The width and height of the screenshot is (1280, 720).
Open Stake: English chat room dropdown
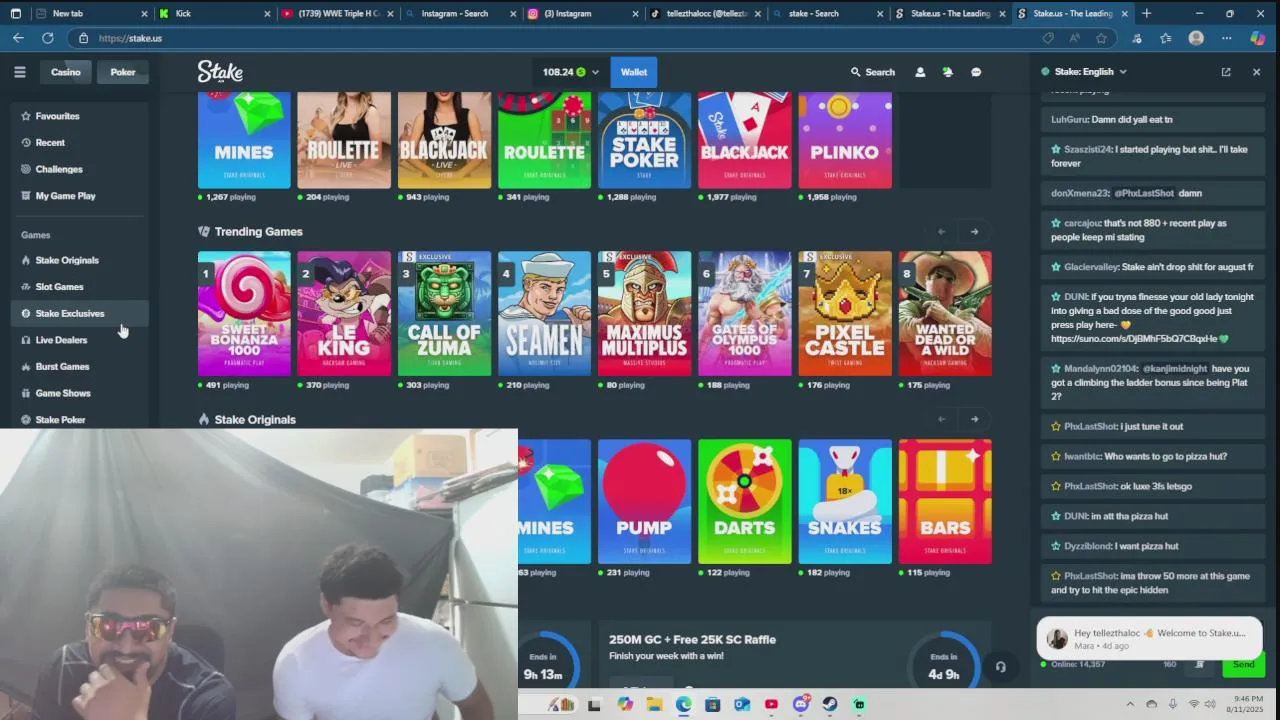coord(1084,72)
